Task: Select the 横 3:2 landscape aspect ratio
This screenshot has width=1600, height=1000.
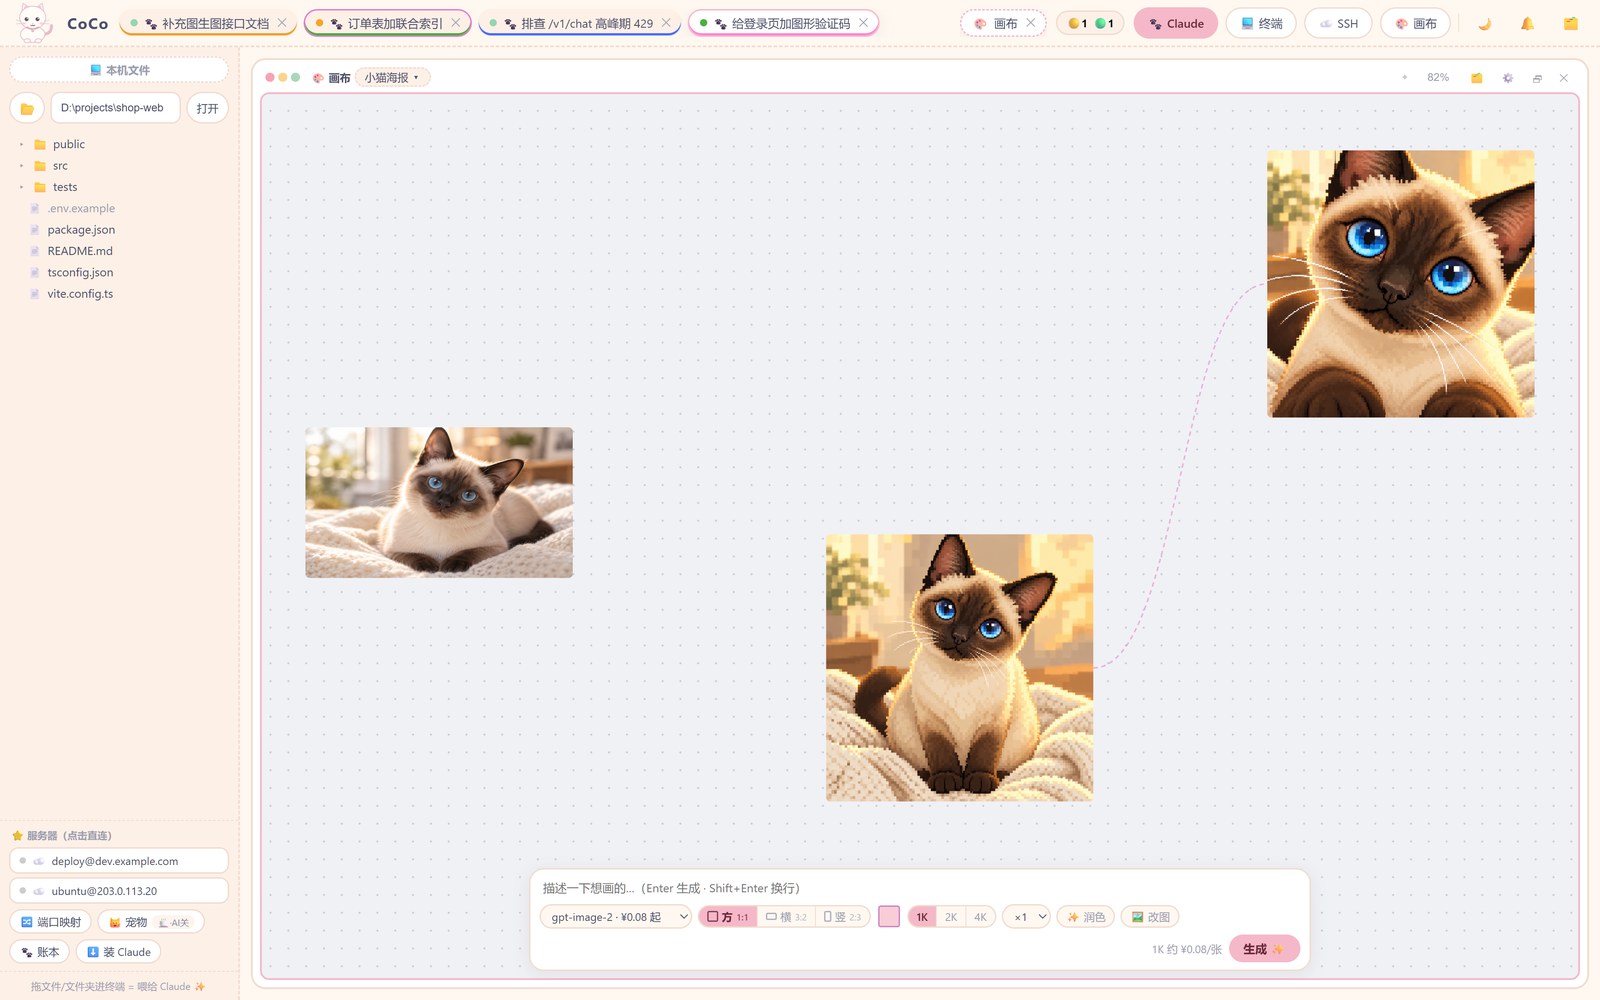Action: click(x=786, y=917)
